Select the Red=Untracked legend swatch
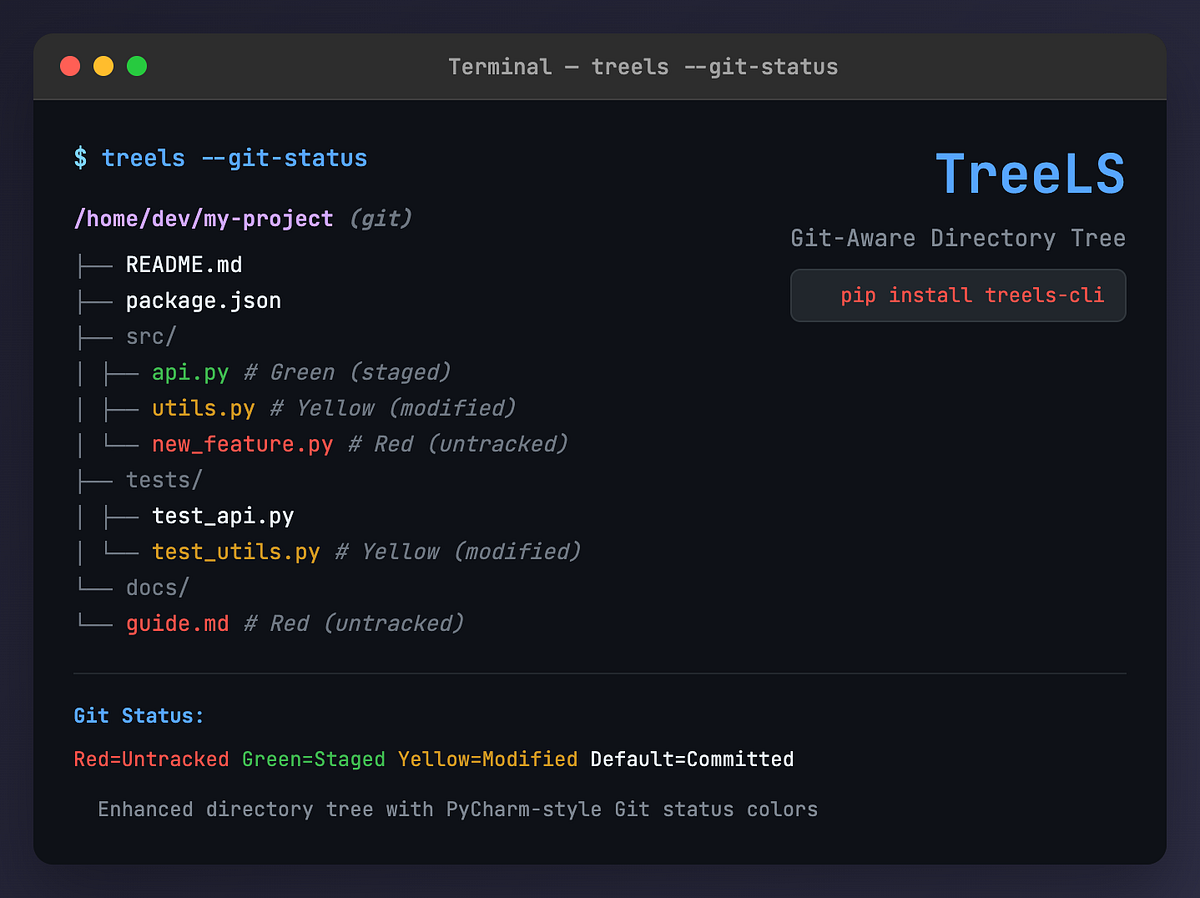Viewport: 1200px width, 898px height. [x=151, y=759]
